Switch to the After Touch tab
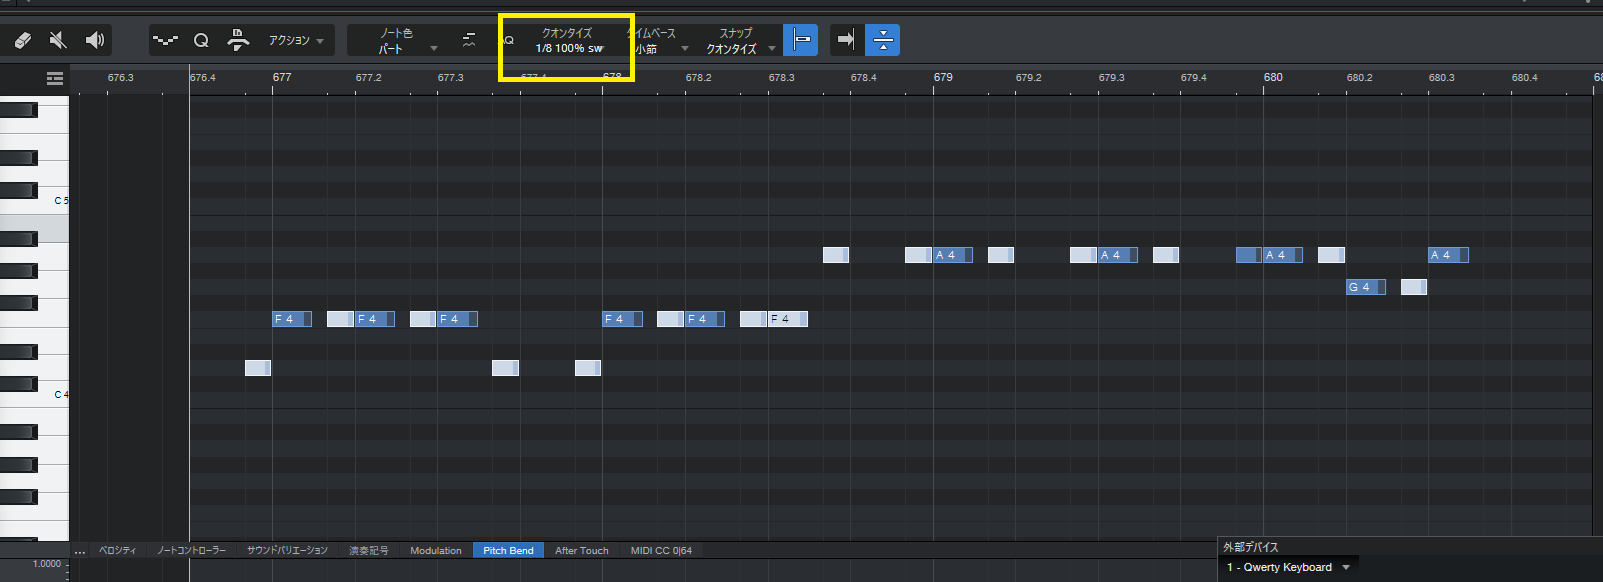The image size is (1603, 582). [x=581, y=550]
